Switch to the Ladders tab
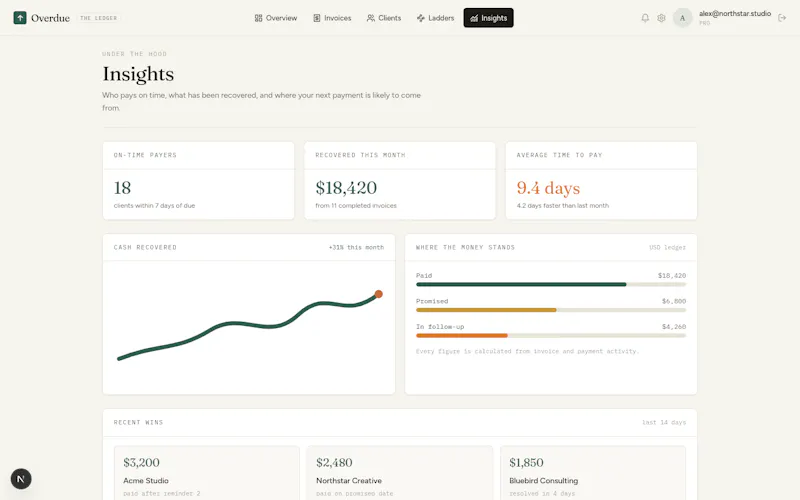This screenshot has height=500, width=800. tap(435, 18)
